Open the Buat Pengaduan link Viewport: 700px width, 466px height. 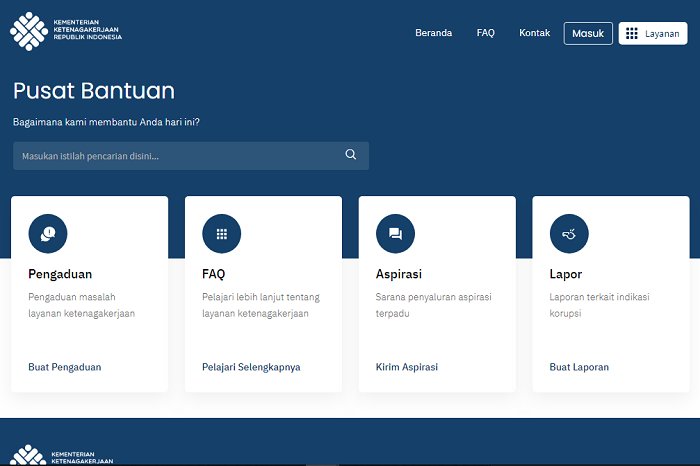(65, 367)
